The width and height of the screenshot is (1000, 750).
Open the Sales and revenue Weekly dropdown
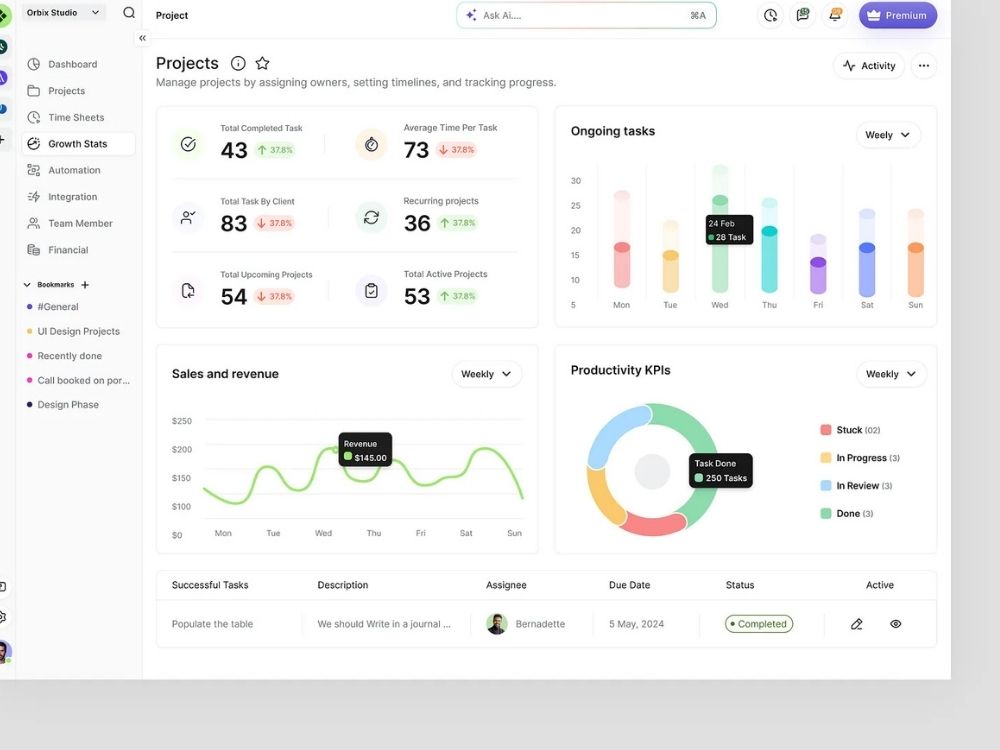click(486, 374)
